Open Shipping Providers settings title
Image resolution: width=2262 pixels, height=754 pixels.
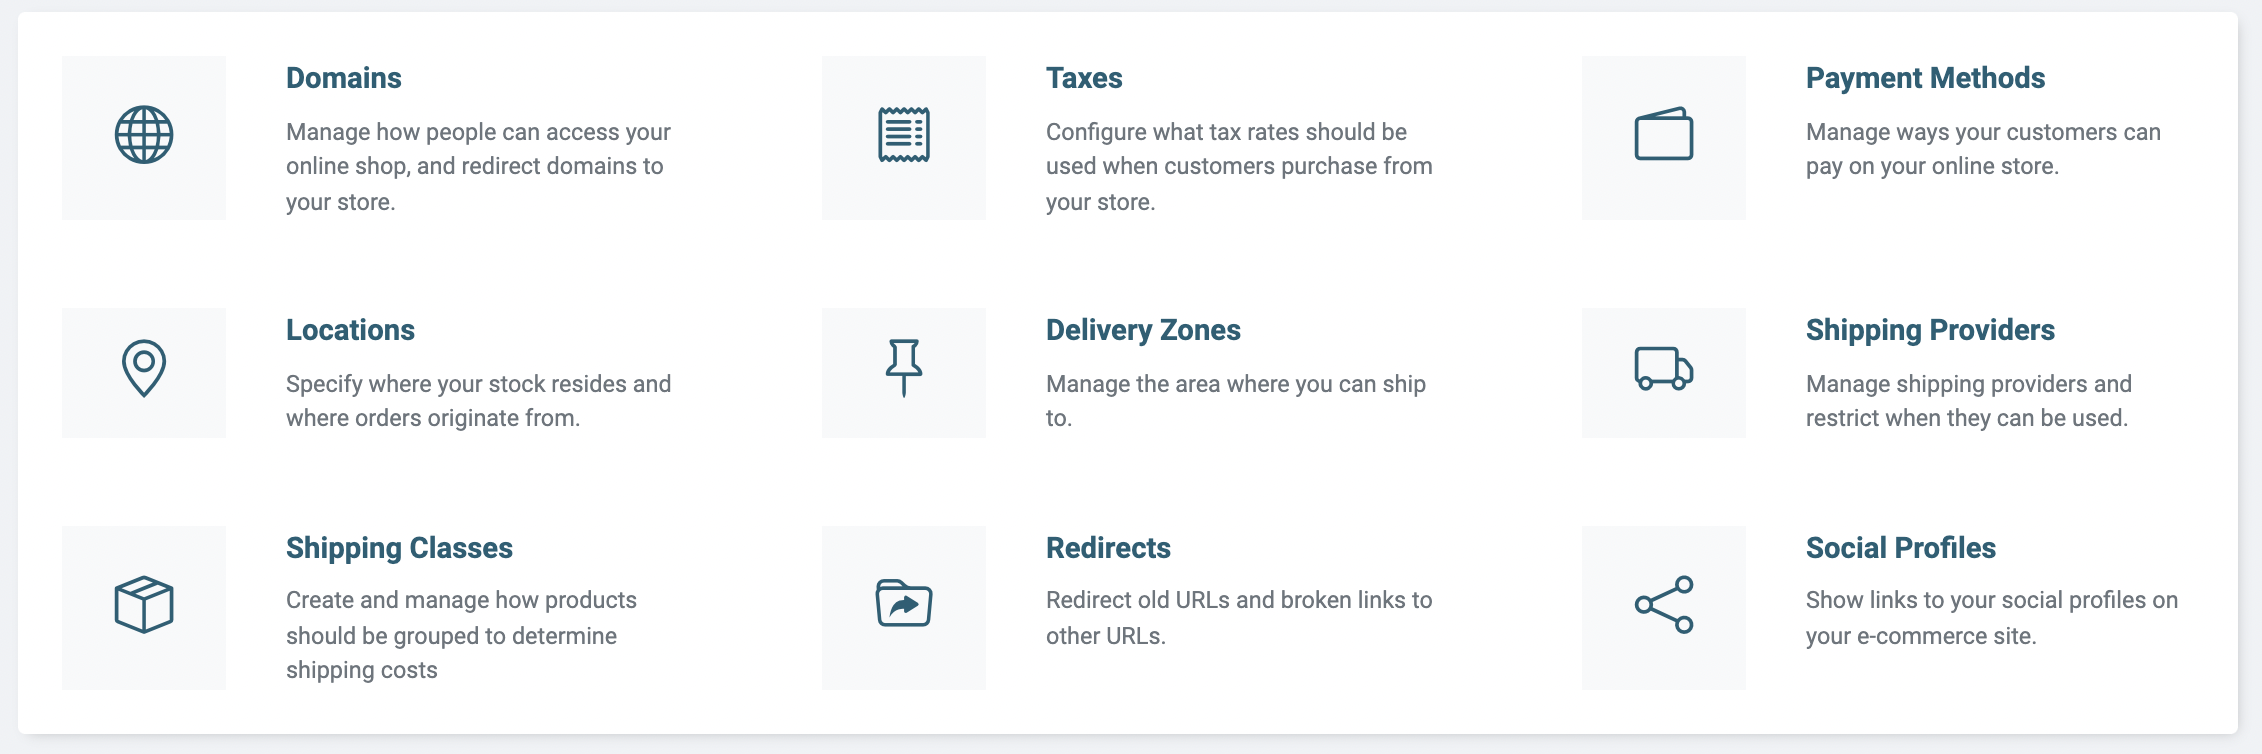pos(1930,330)
